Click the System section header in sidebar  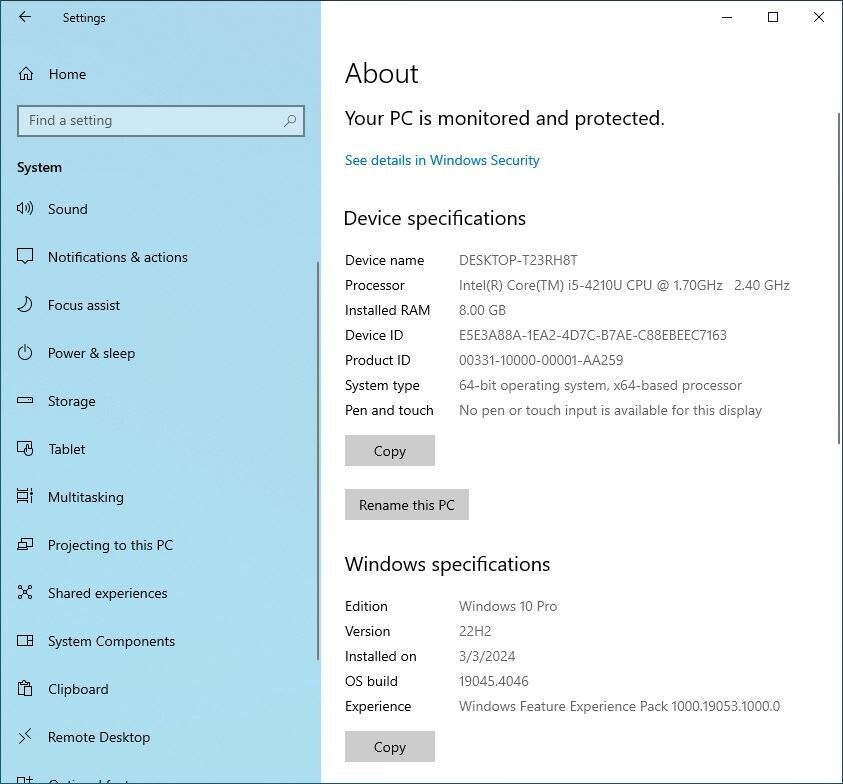pos(39,168)
